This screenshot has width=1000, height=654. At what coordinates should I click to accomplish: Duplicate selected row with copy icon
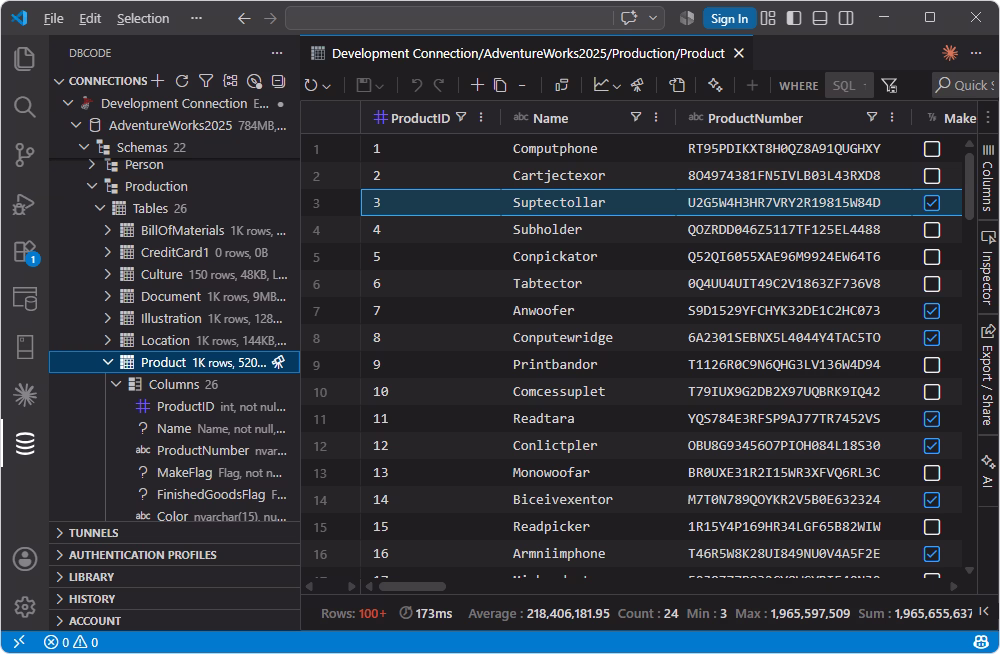(500, 85)
